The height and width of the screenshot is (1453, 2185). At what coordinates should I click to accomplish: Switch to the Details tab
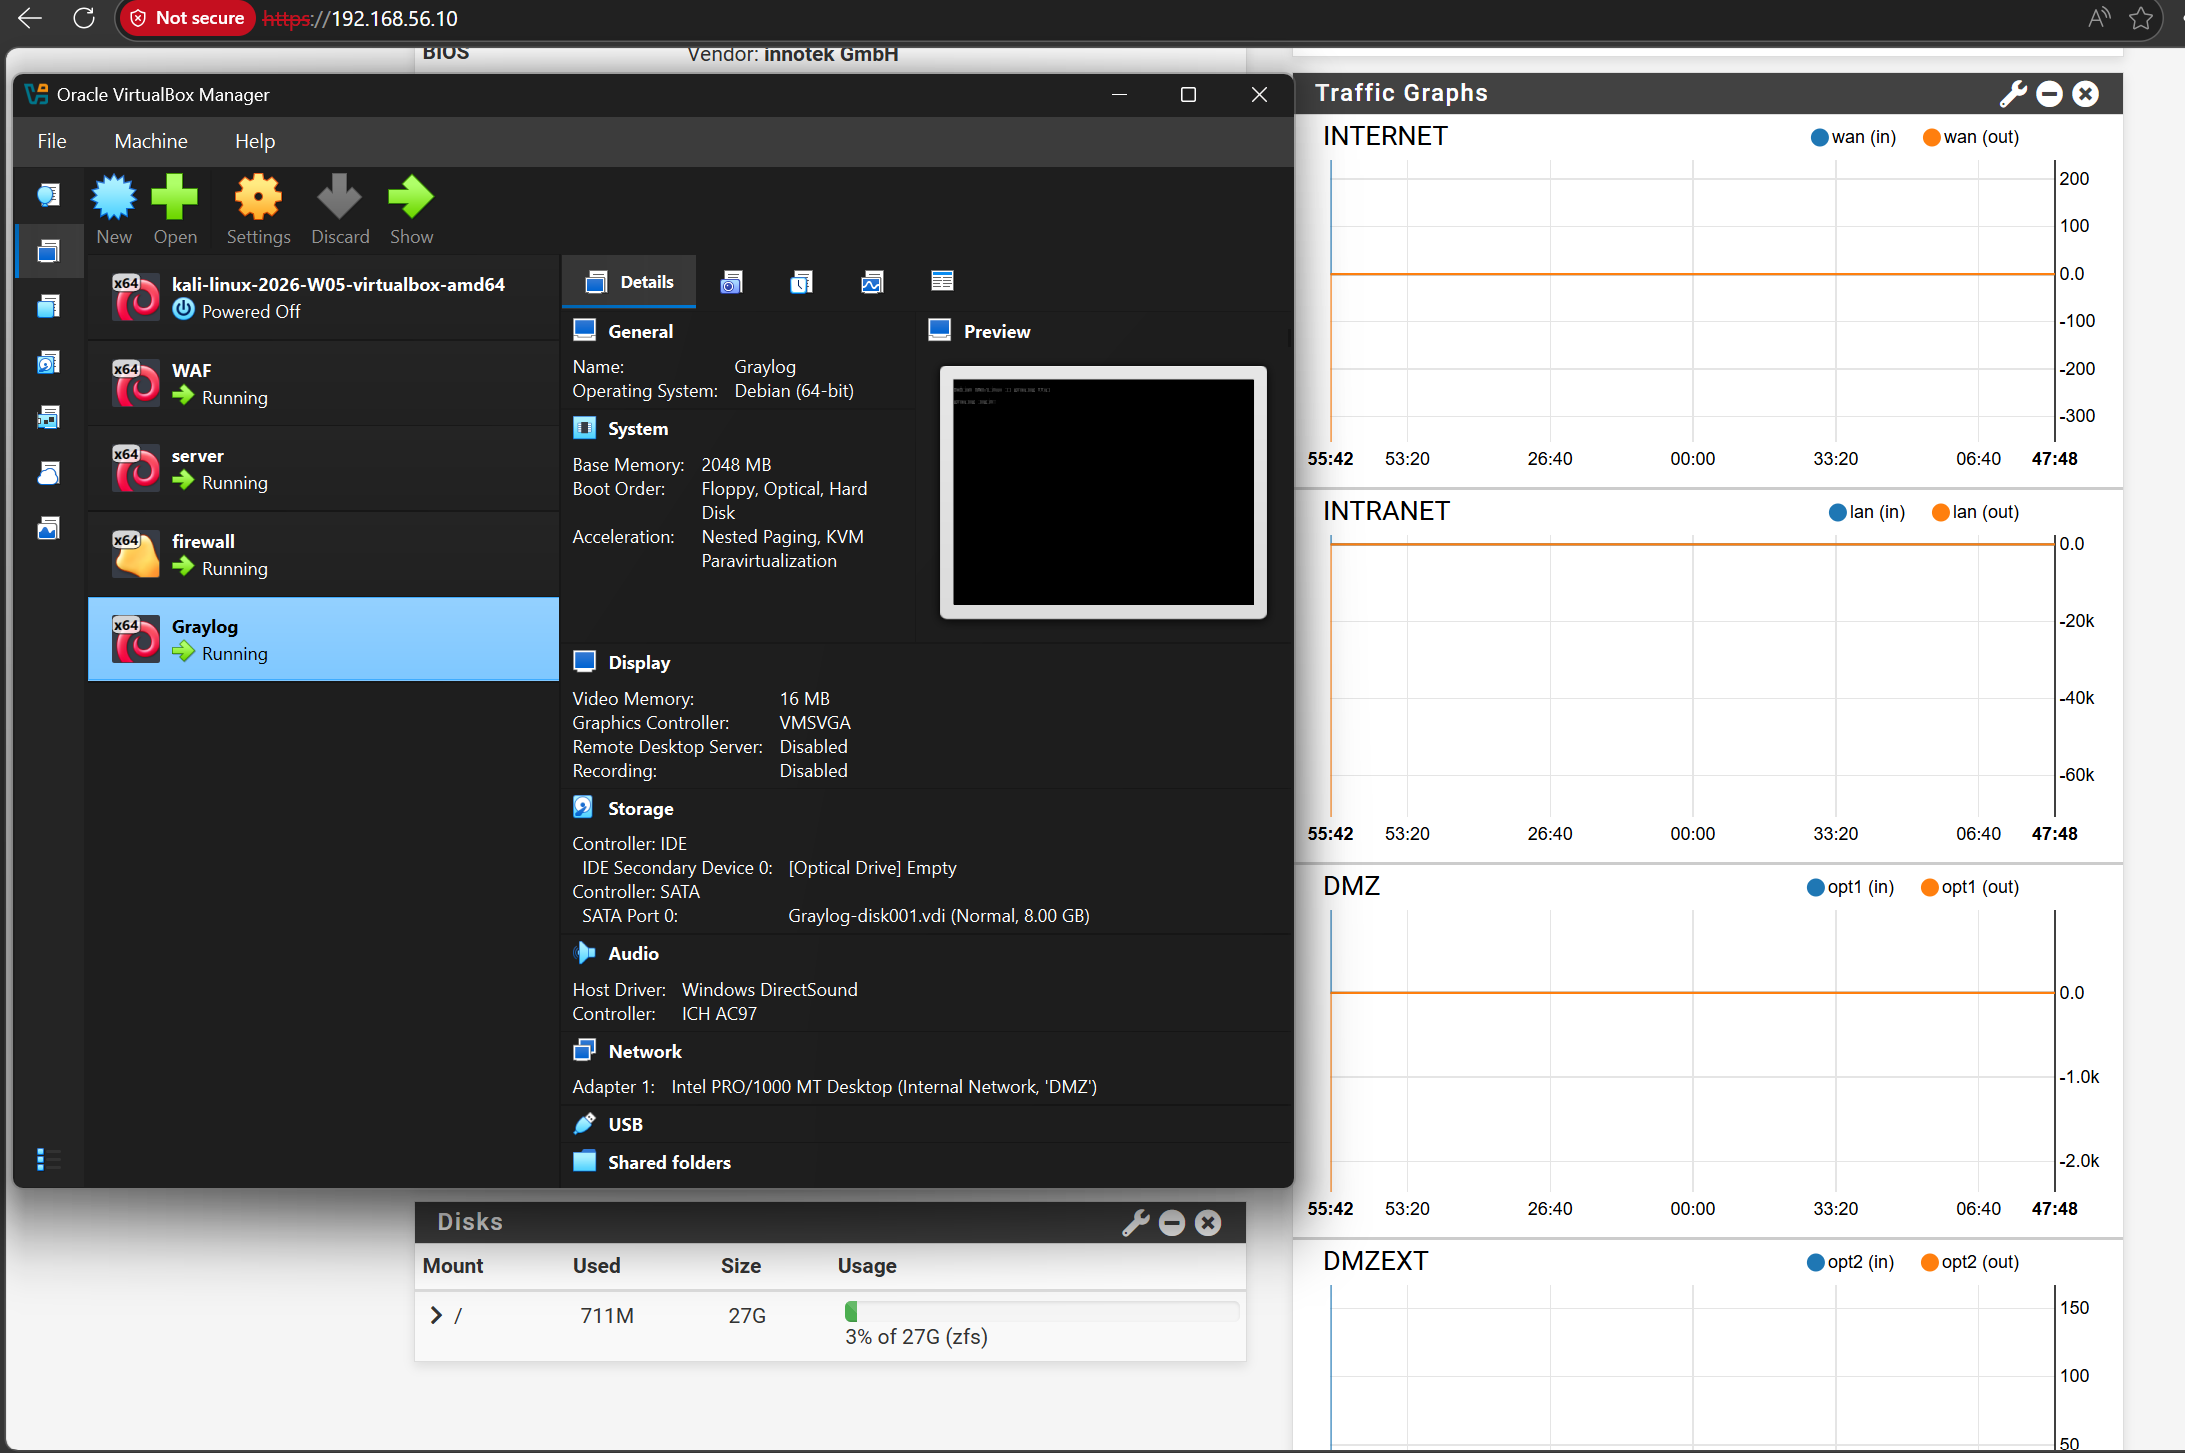coord(630,282)
